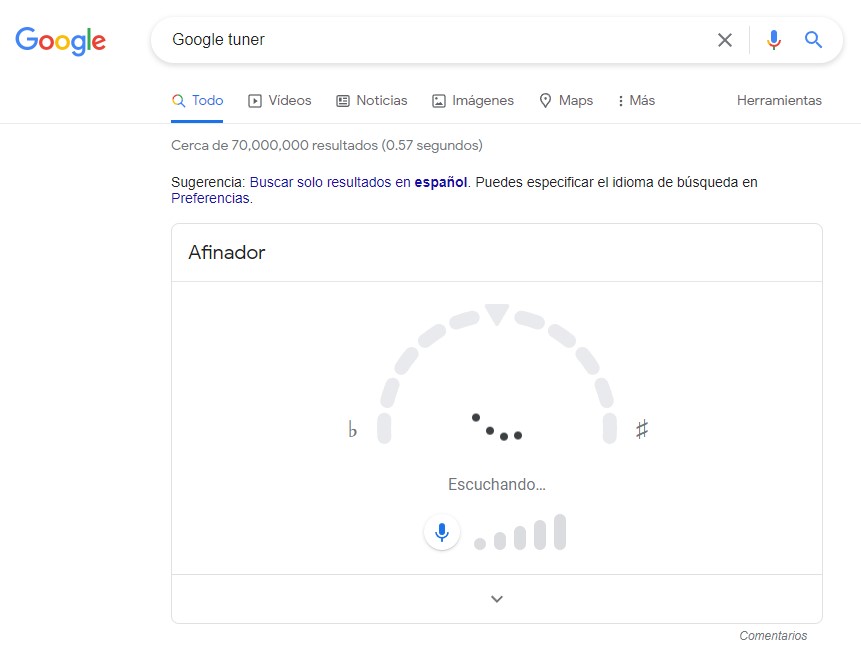Click the picture icon next to Imágenes
This screenshot has height=655, width=861.
[437, 100]
